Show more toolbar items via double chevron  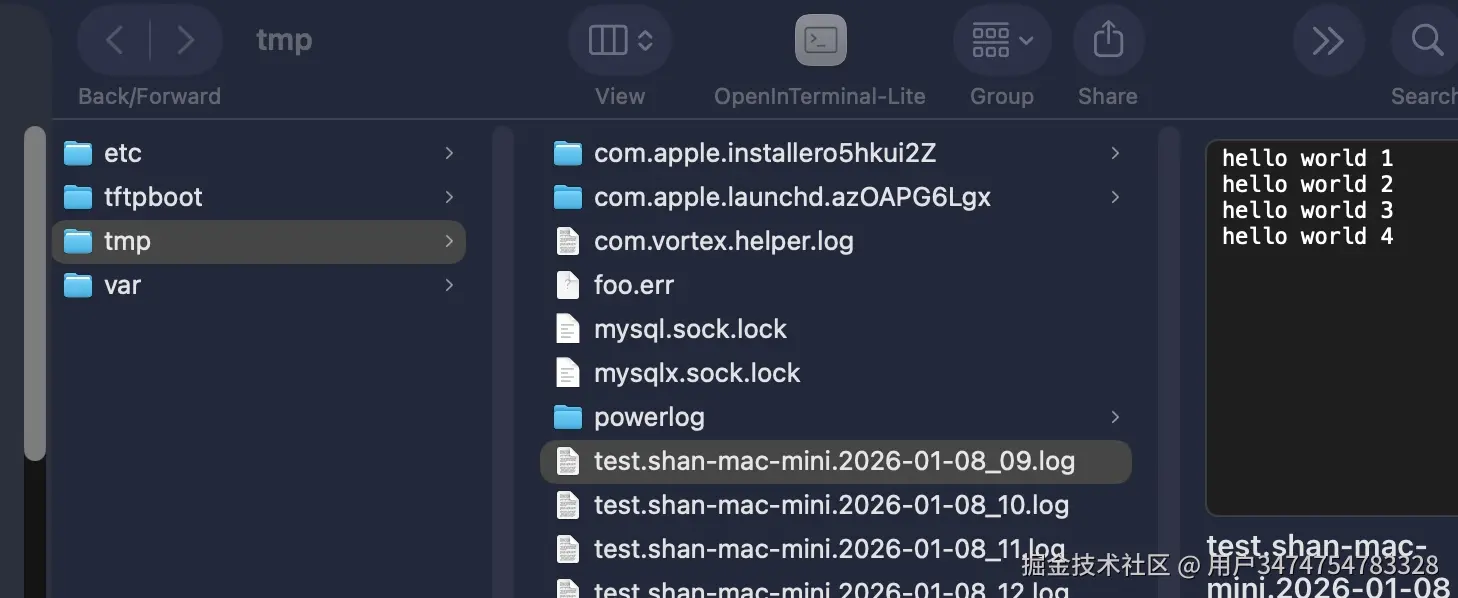(x=1328, y=41)
